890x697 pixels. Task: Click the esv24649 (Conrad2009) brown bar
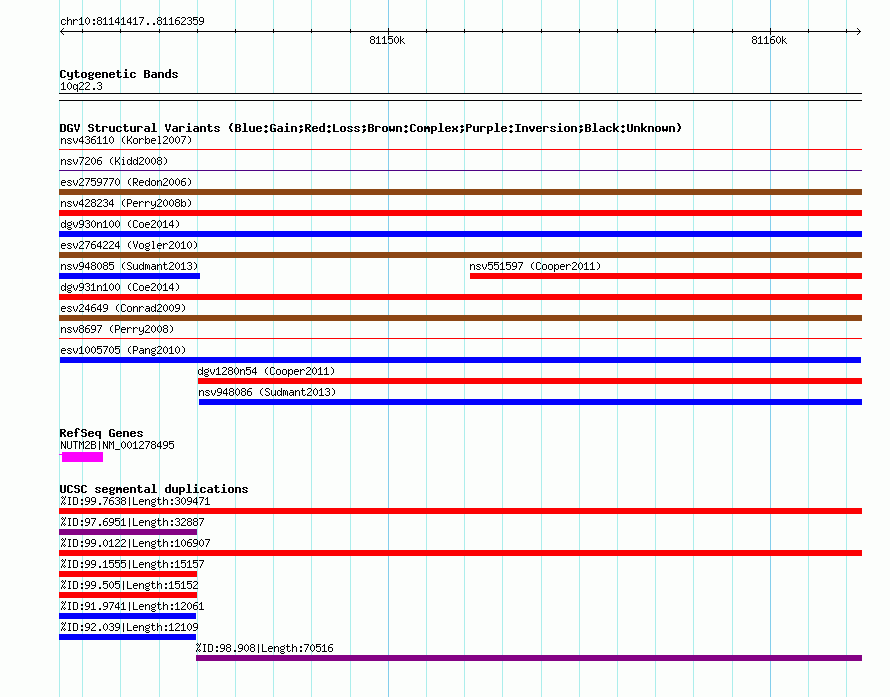coord(460,318)
